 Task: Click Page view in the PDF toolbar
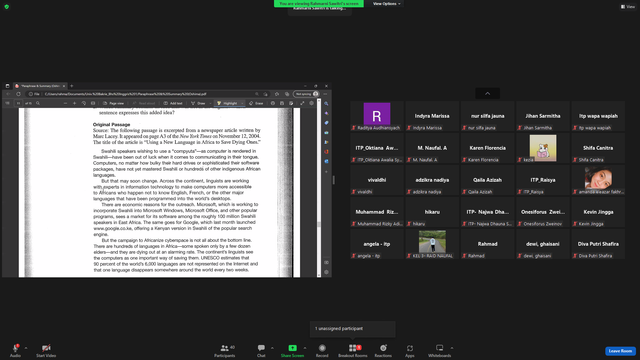(x=113, y=103)
